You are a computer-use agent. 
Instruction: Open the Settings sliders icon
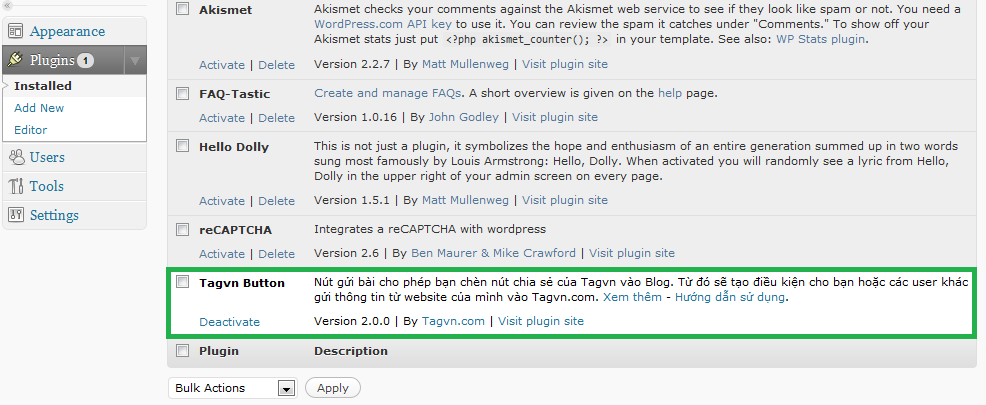click(x=16, y=214)
